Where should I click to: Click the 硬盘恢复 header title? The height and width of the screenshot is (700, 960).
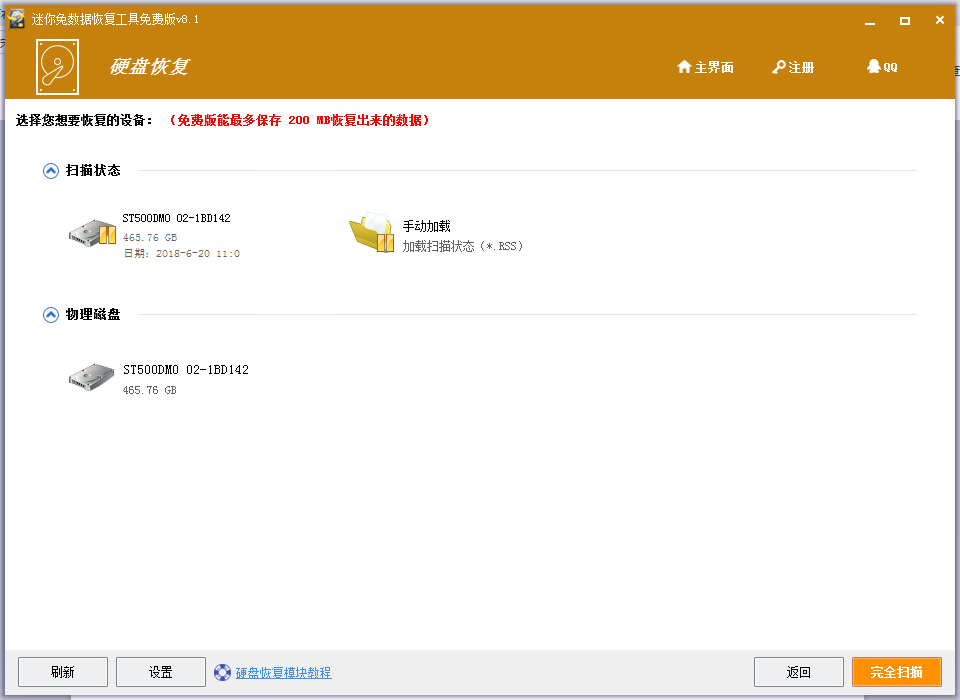pos(149,67)
